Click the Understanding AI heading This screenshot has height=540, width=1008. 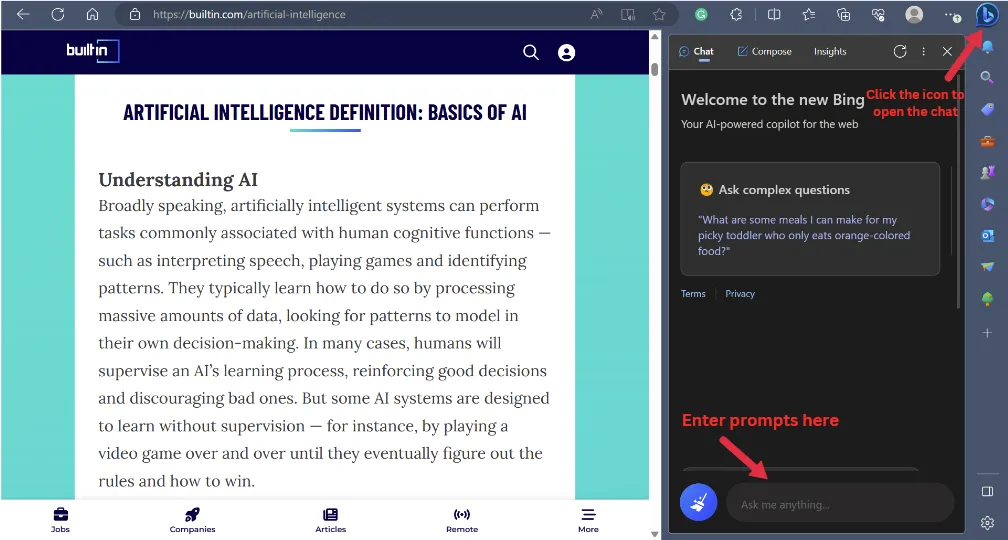pyautogui.click(x=178, y=179)
